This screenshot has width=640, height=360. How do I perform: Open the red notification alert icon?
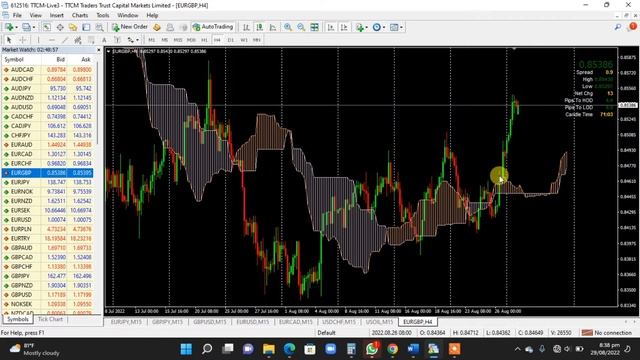(x=632, y=26)
